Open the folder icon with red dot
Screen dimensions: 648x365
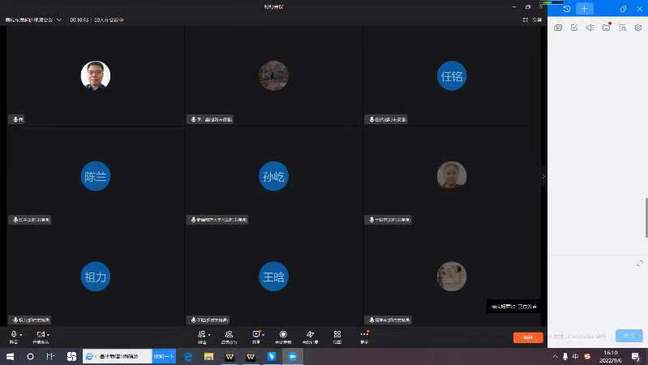pyautogui.click(x=606, y=27)
